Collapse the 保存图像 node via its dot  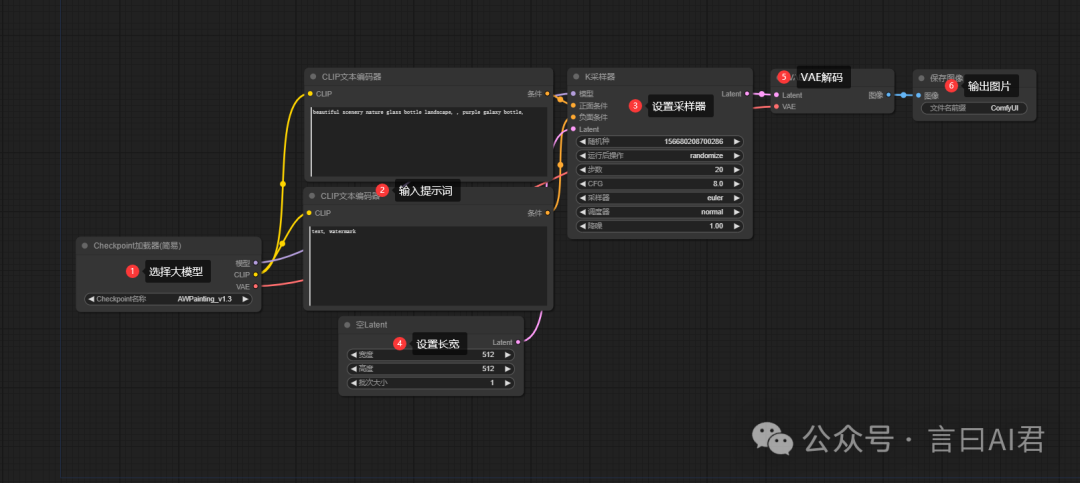pos(922,78)
